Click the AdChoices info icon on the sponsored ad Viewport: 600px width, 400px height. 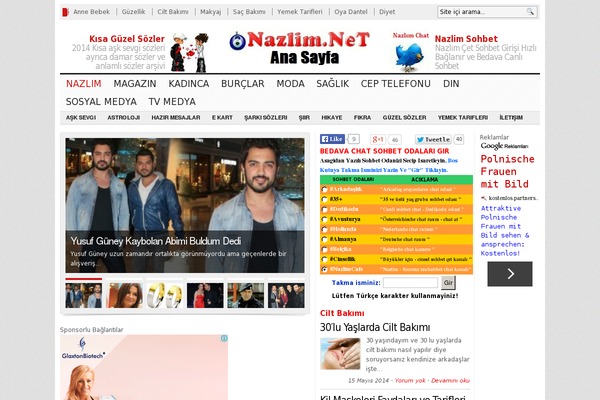tap(224, 338)
